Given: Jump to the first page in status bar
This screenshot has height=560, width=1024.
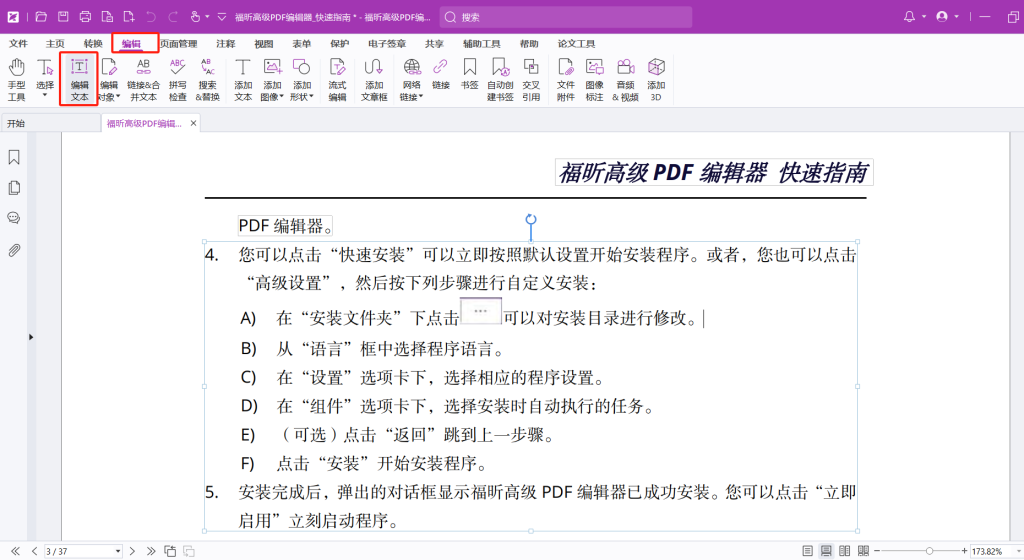Looking at the screenshot, I should coord(15,552).
